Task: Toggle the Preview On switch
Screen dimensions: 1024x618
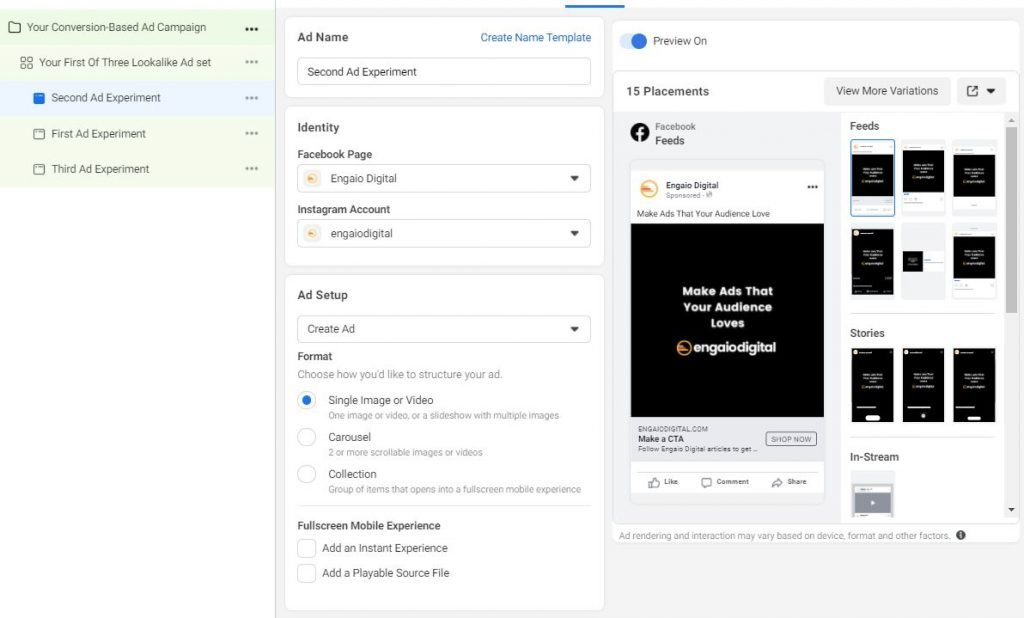Action: (x=633, y=41)
